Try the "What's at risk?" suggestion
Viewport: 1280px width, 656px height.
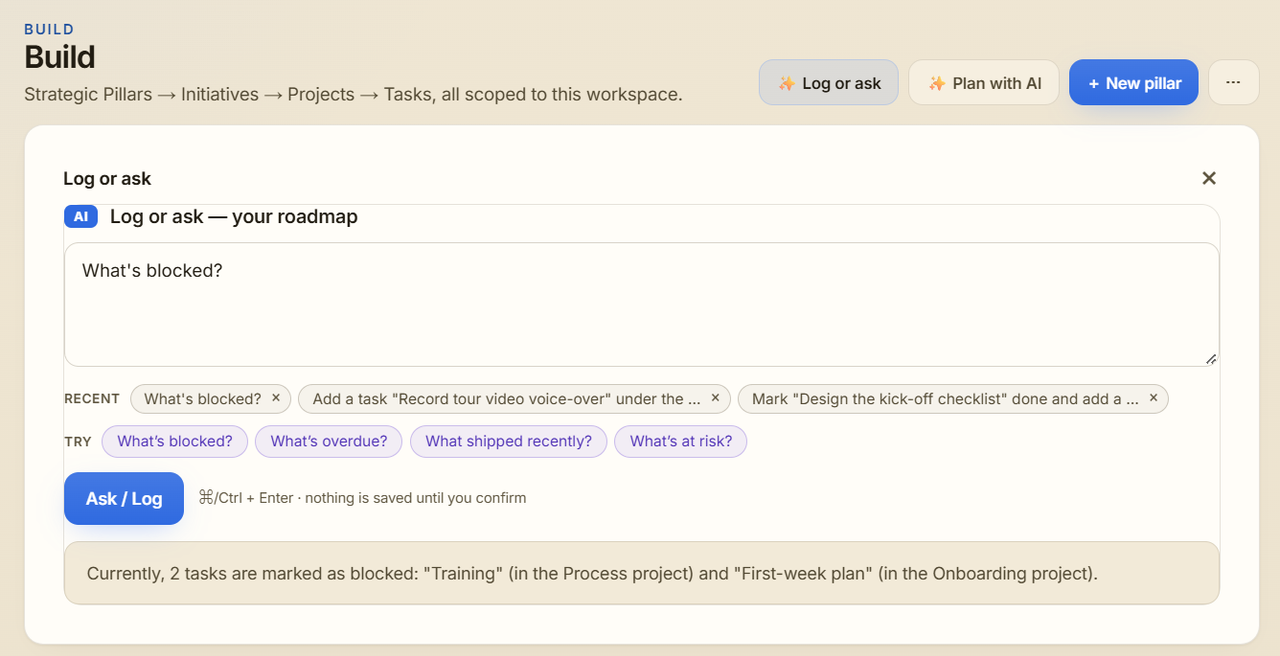pyautogui.click(x=681, y=441)
